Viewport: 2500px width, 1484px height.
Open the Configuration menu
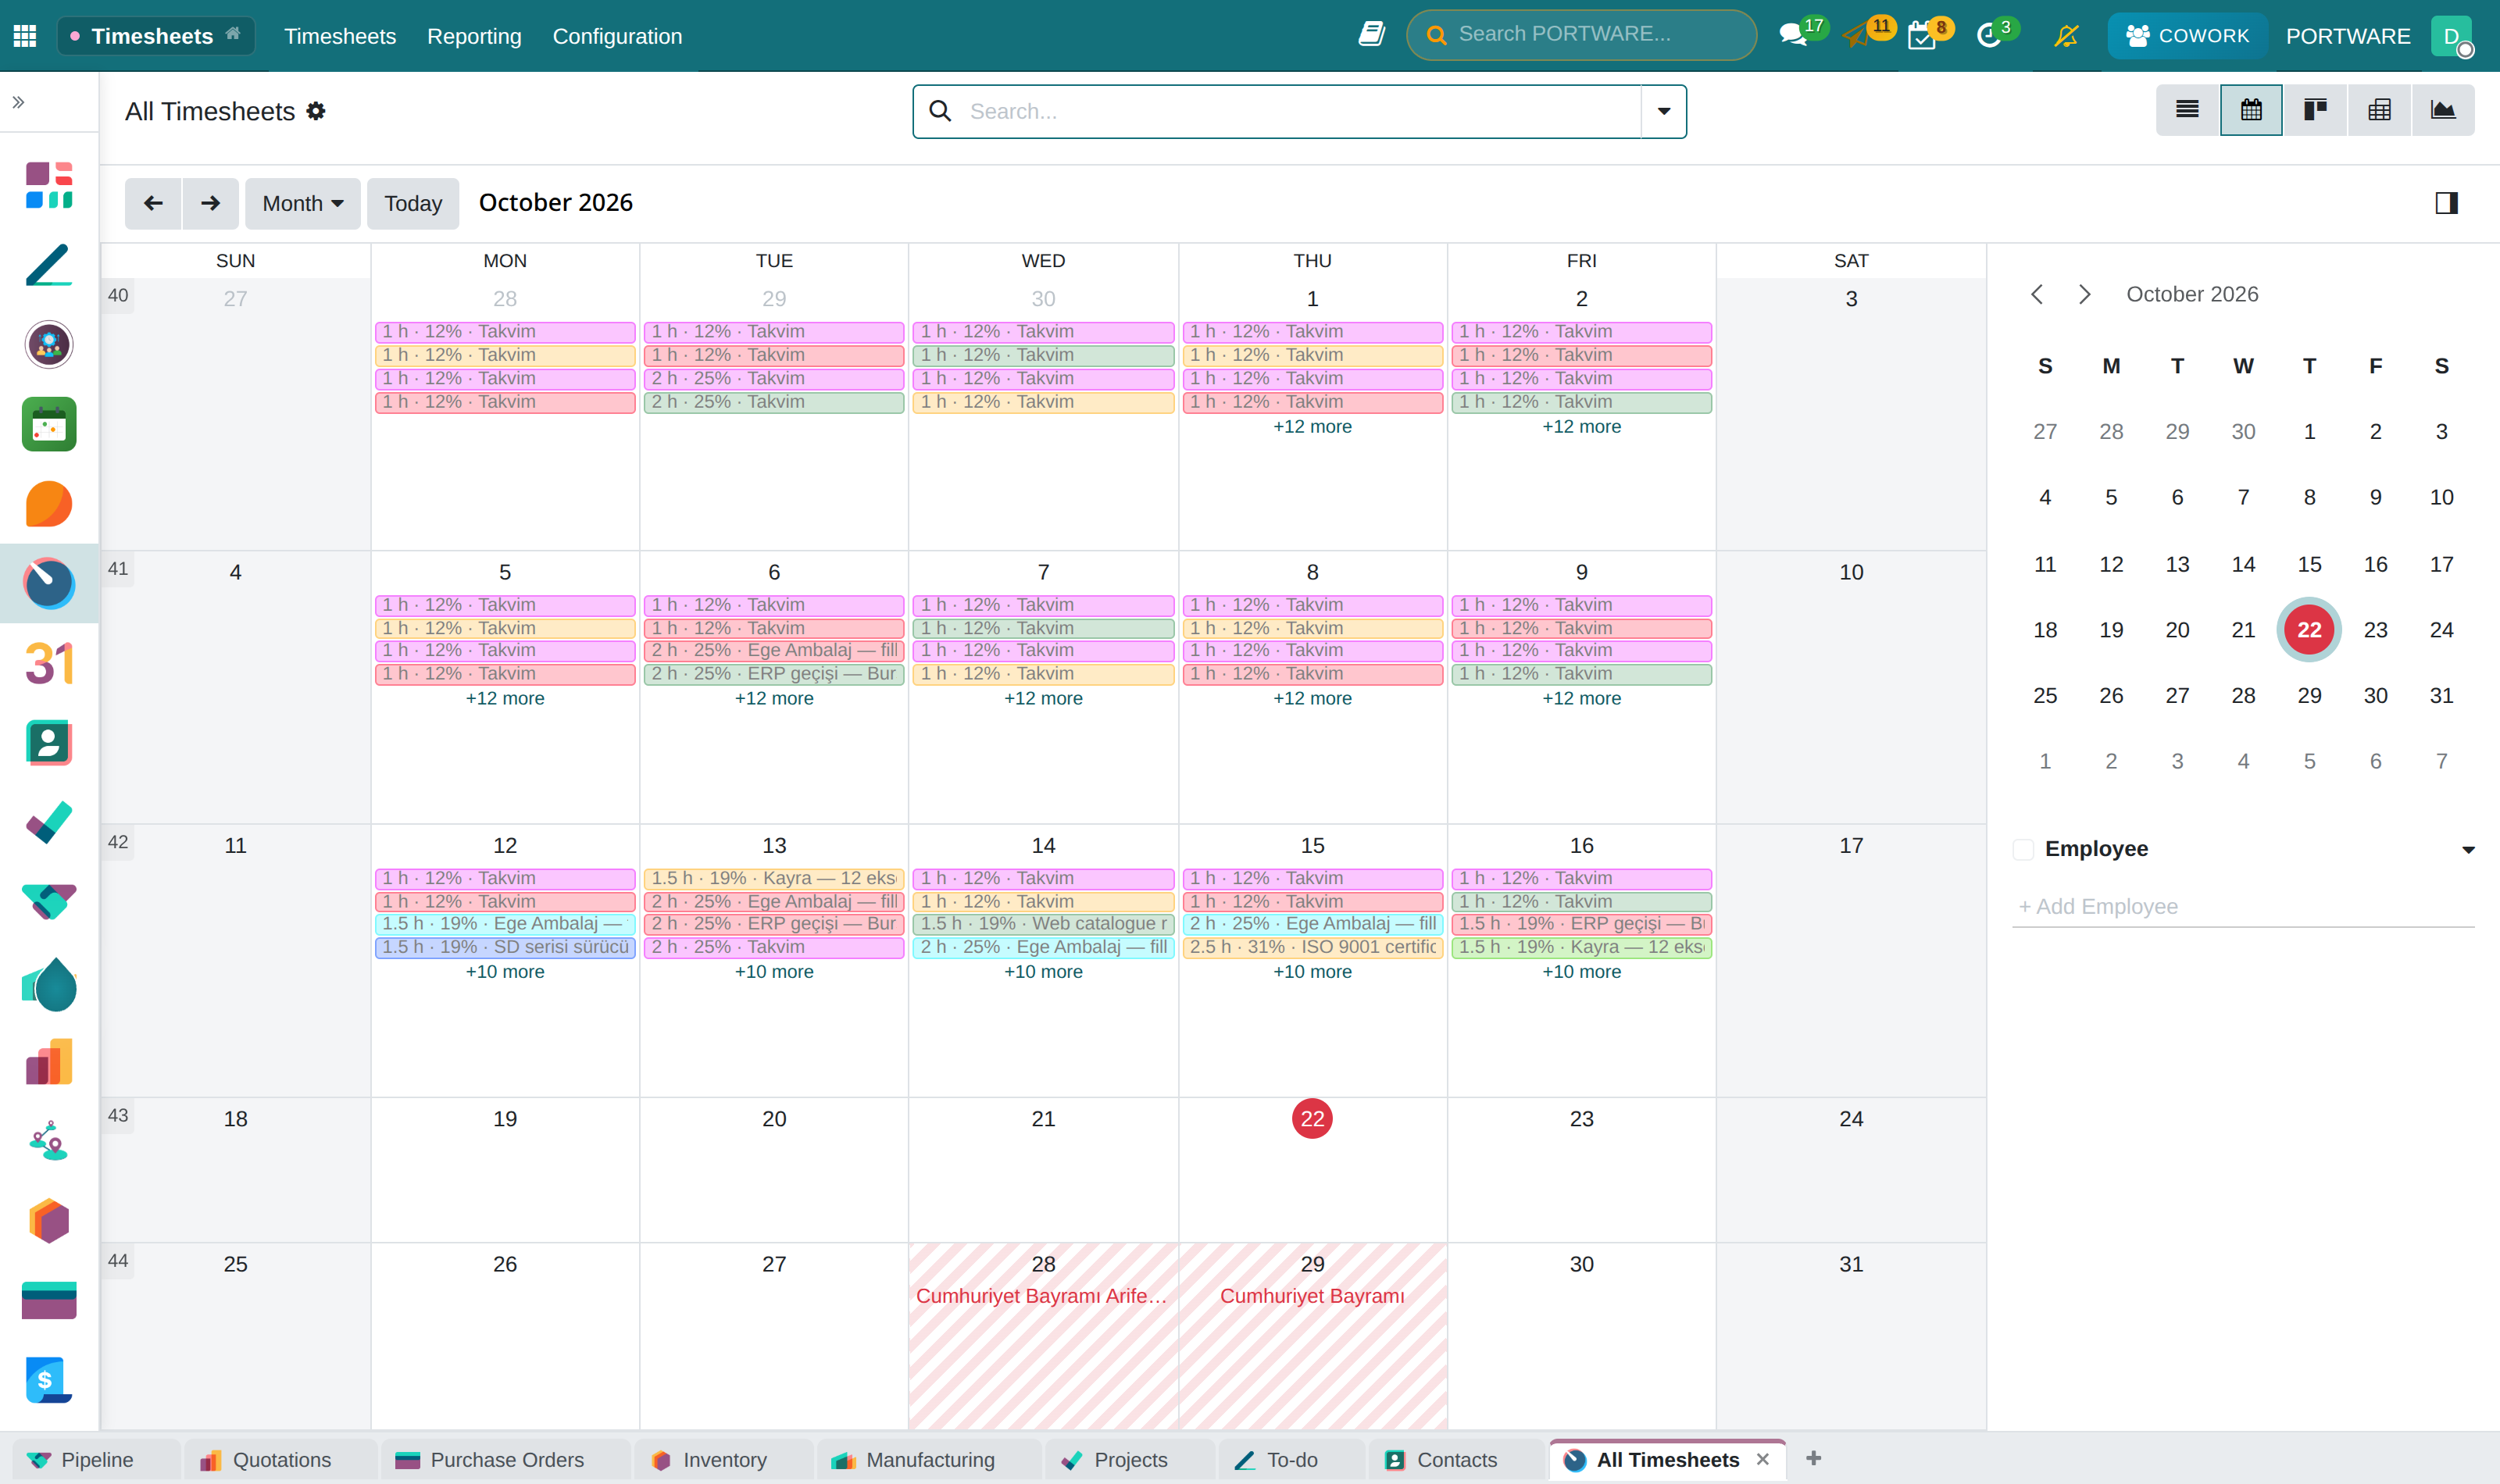pos(617,36)
